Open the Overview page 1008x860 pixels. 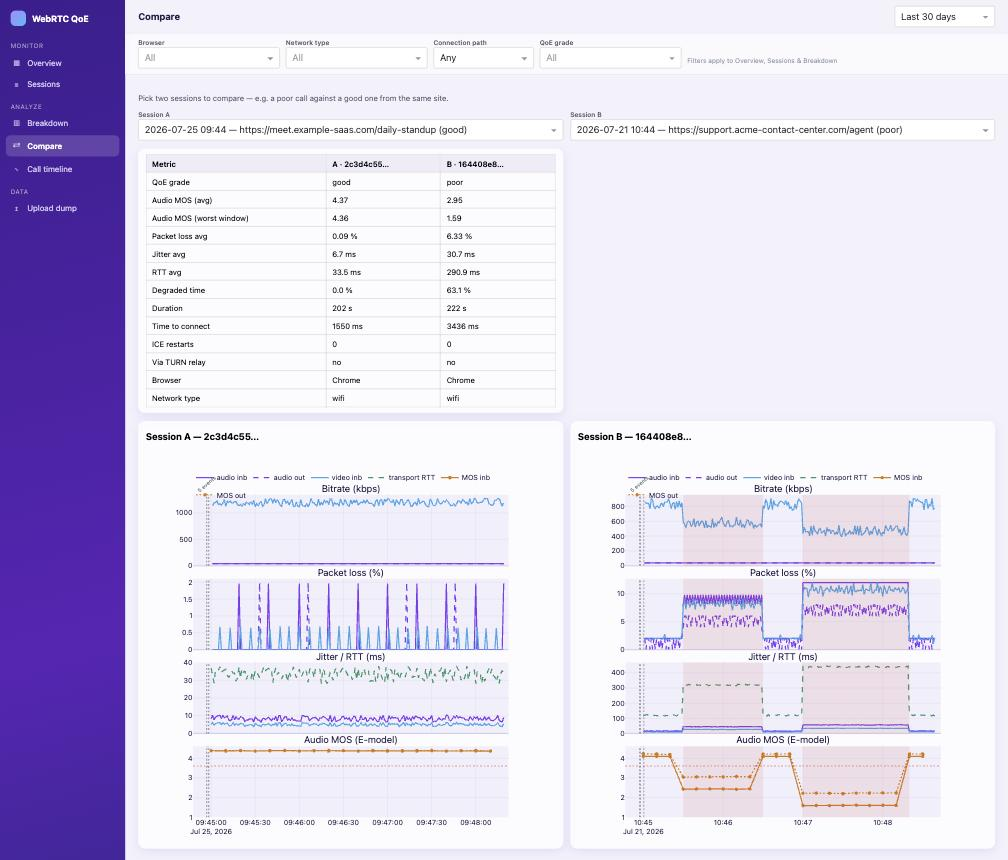click(x=62, y=63)
